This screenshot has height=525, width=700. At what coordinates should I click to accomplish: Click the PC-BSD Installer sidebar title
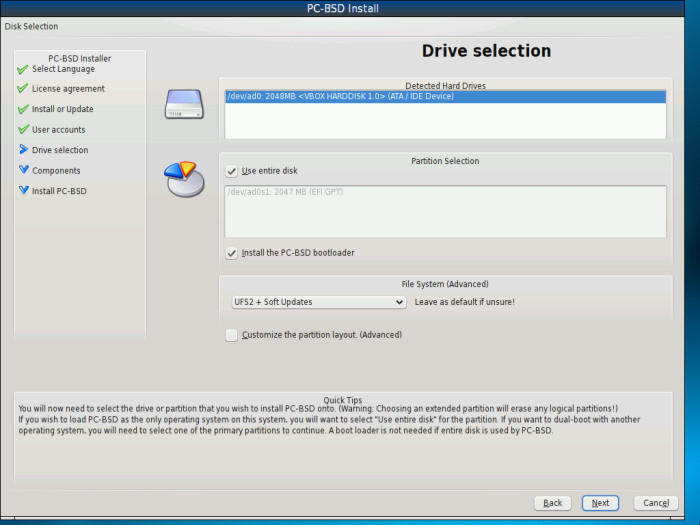[x=79, y=58]
